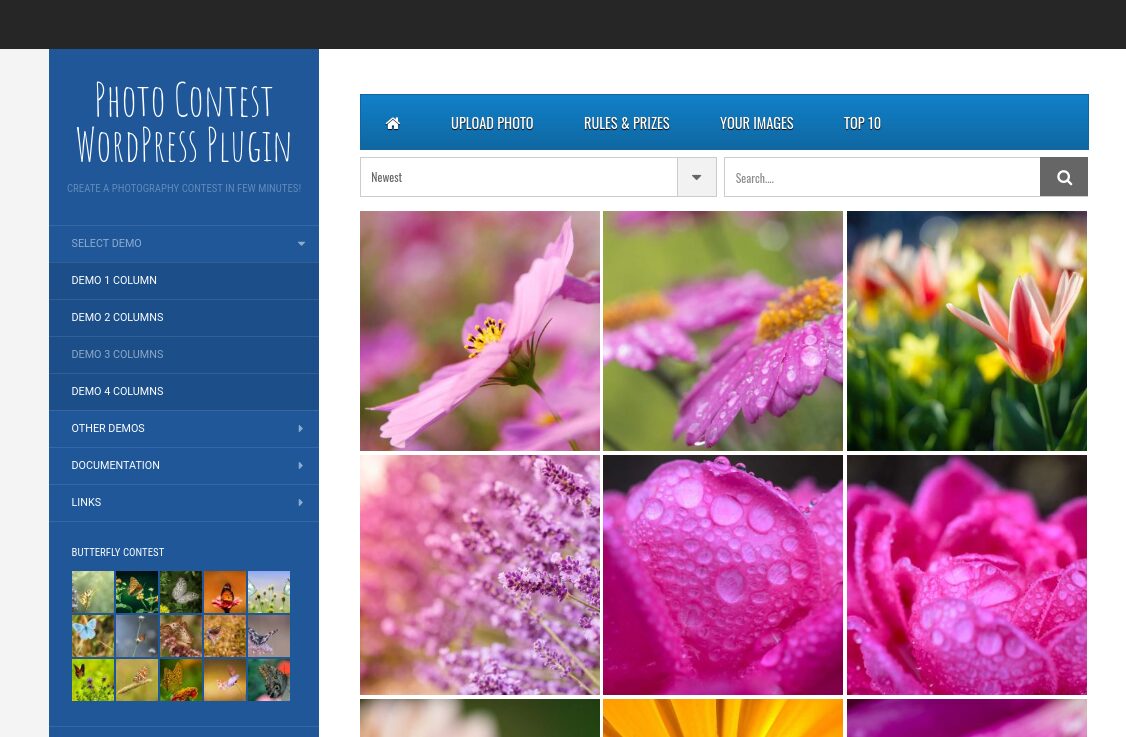This screenshot has width=1126, height=737.
Task: Open the Top 10 page
Action: (862, 123)
